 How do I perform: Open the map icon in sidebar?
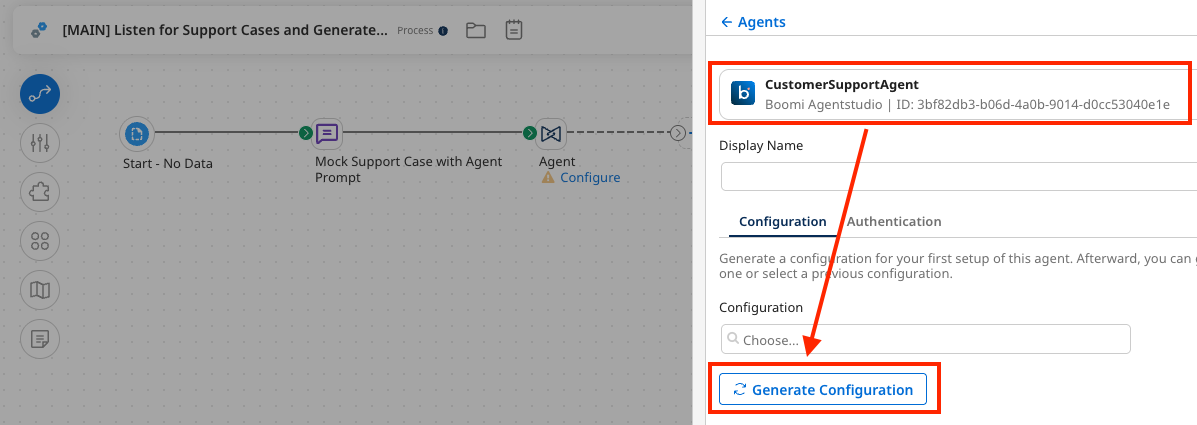pos(40,290)
